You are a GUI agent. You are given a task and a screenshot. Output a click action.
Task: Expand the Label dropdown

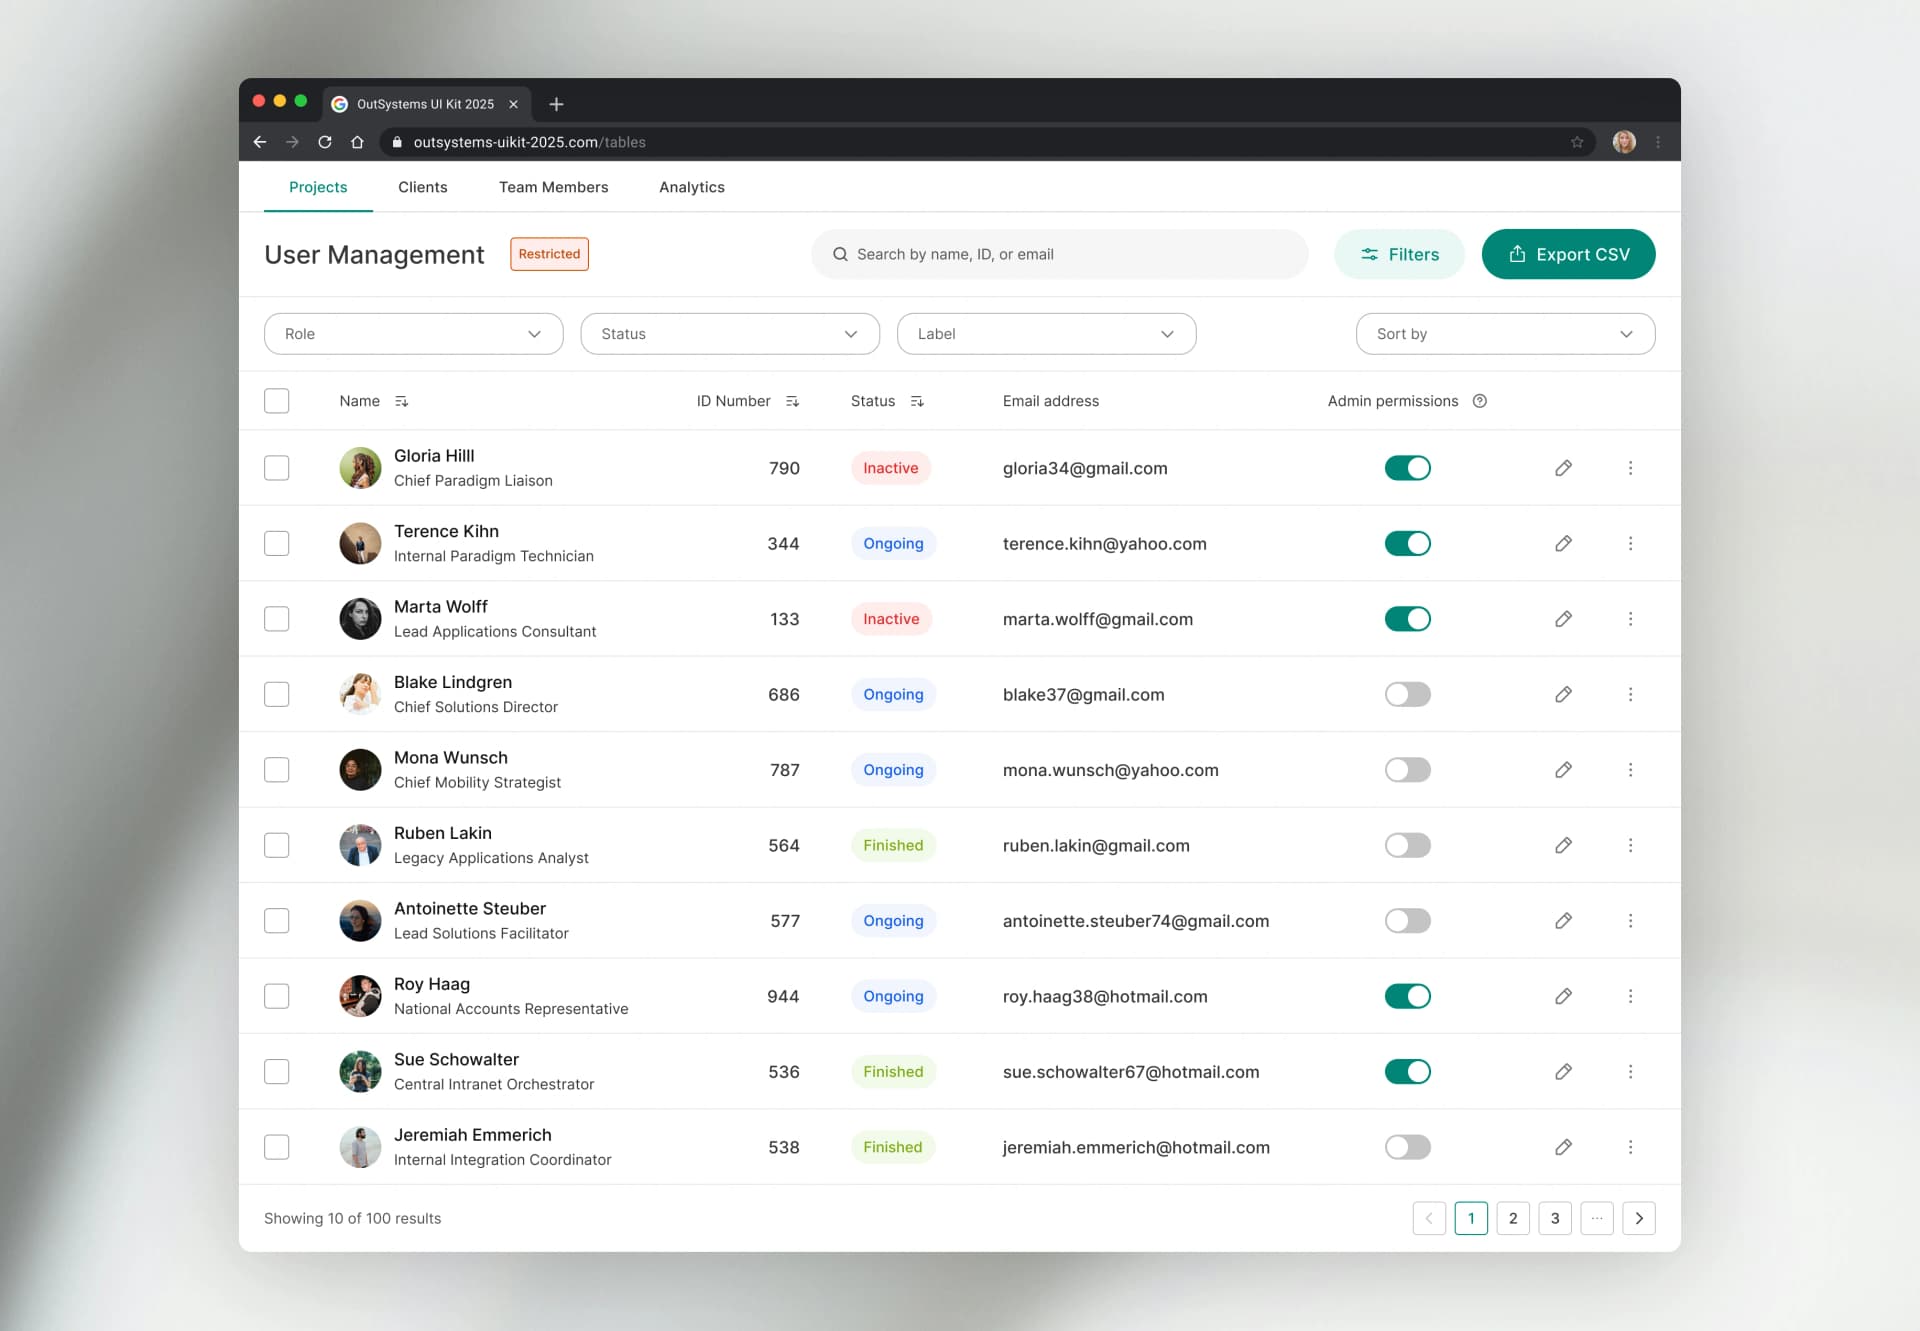pos(1047,334)
